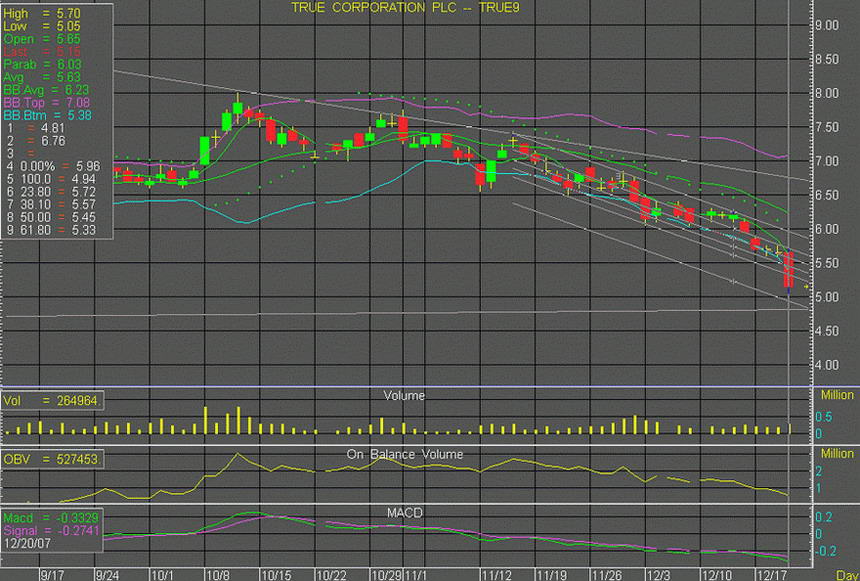Image resolution: width=860 pixels, height=581 pixels.
Task: Select trendline 2 value 6.76
Action: [36, 141]
